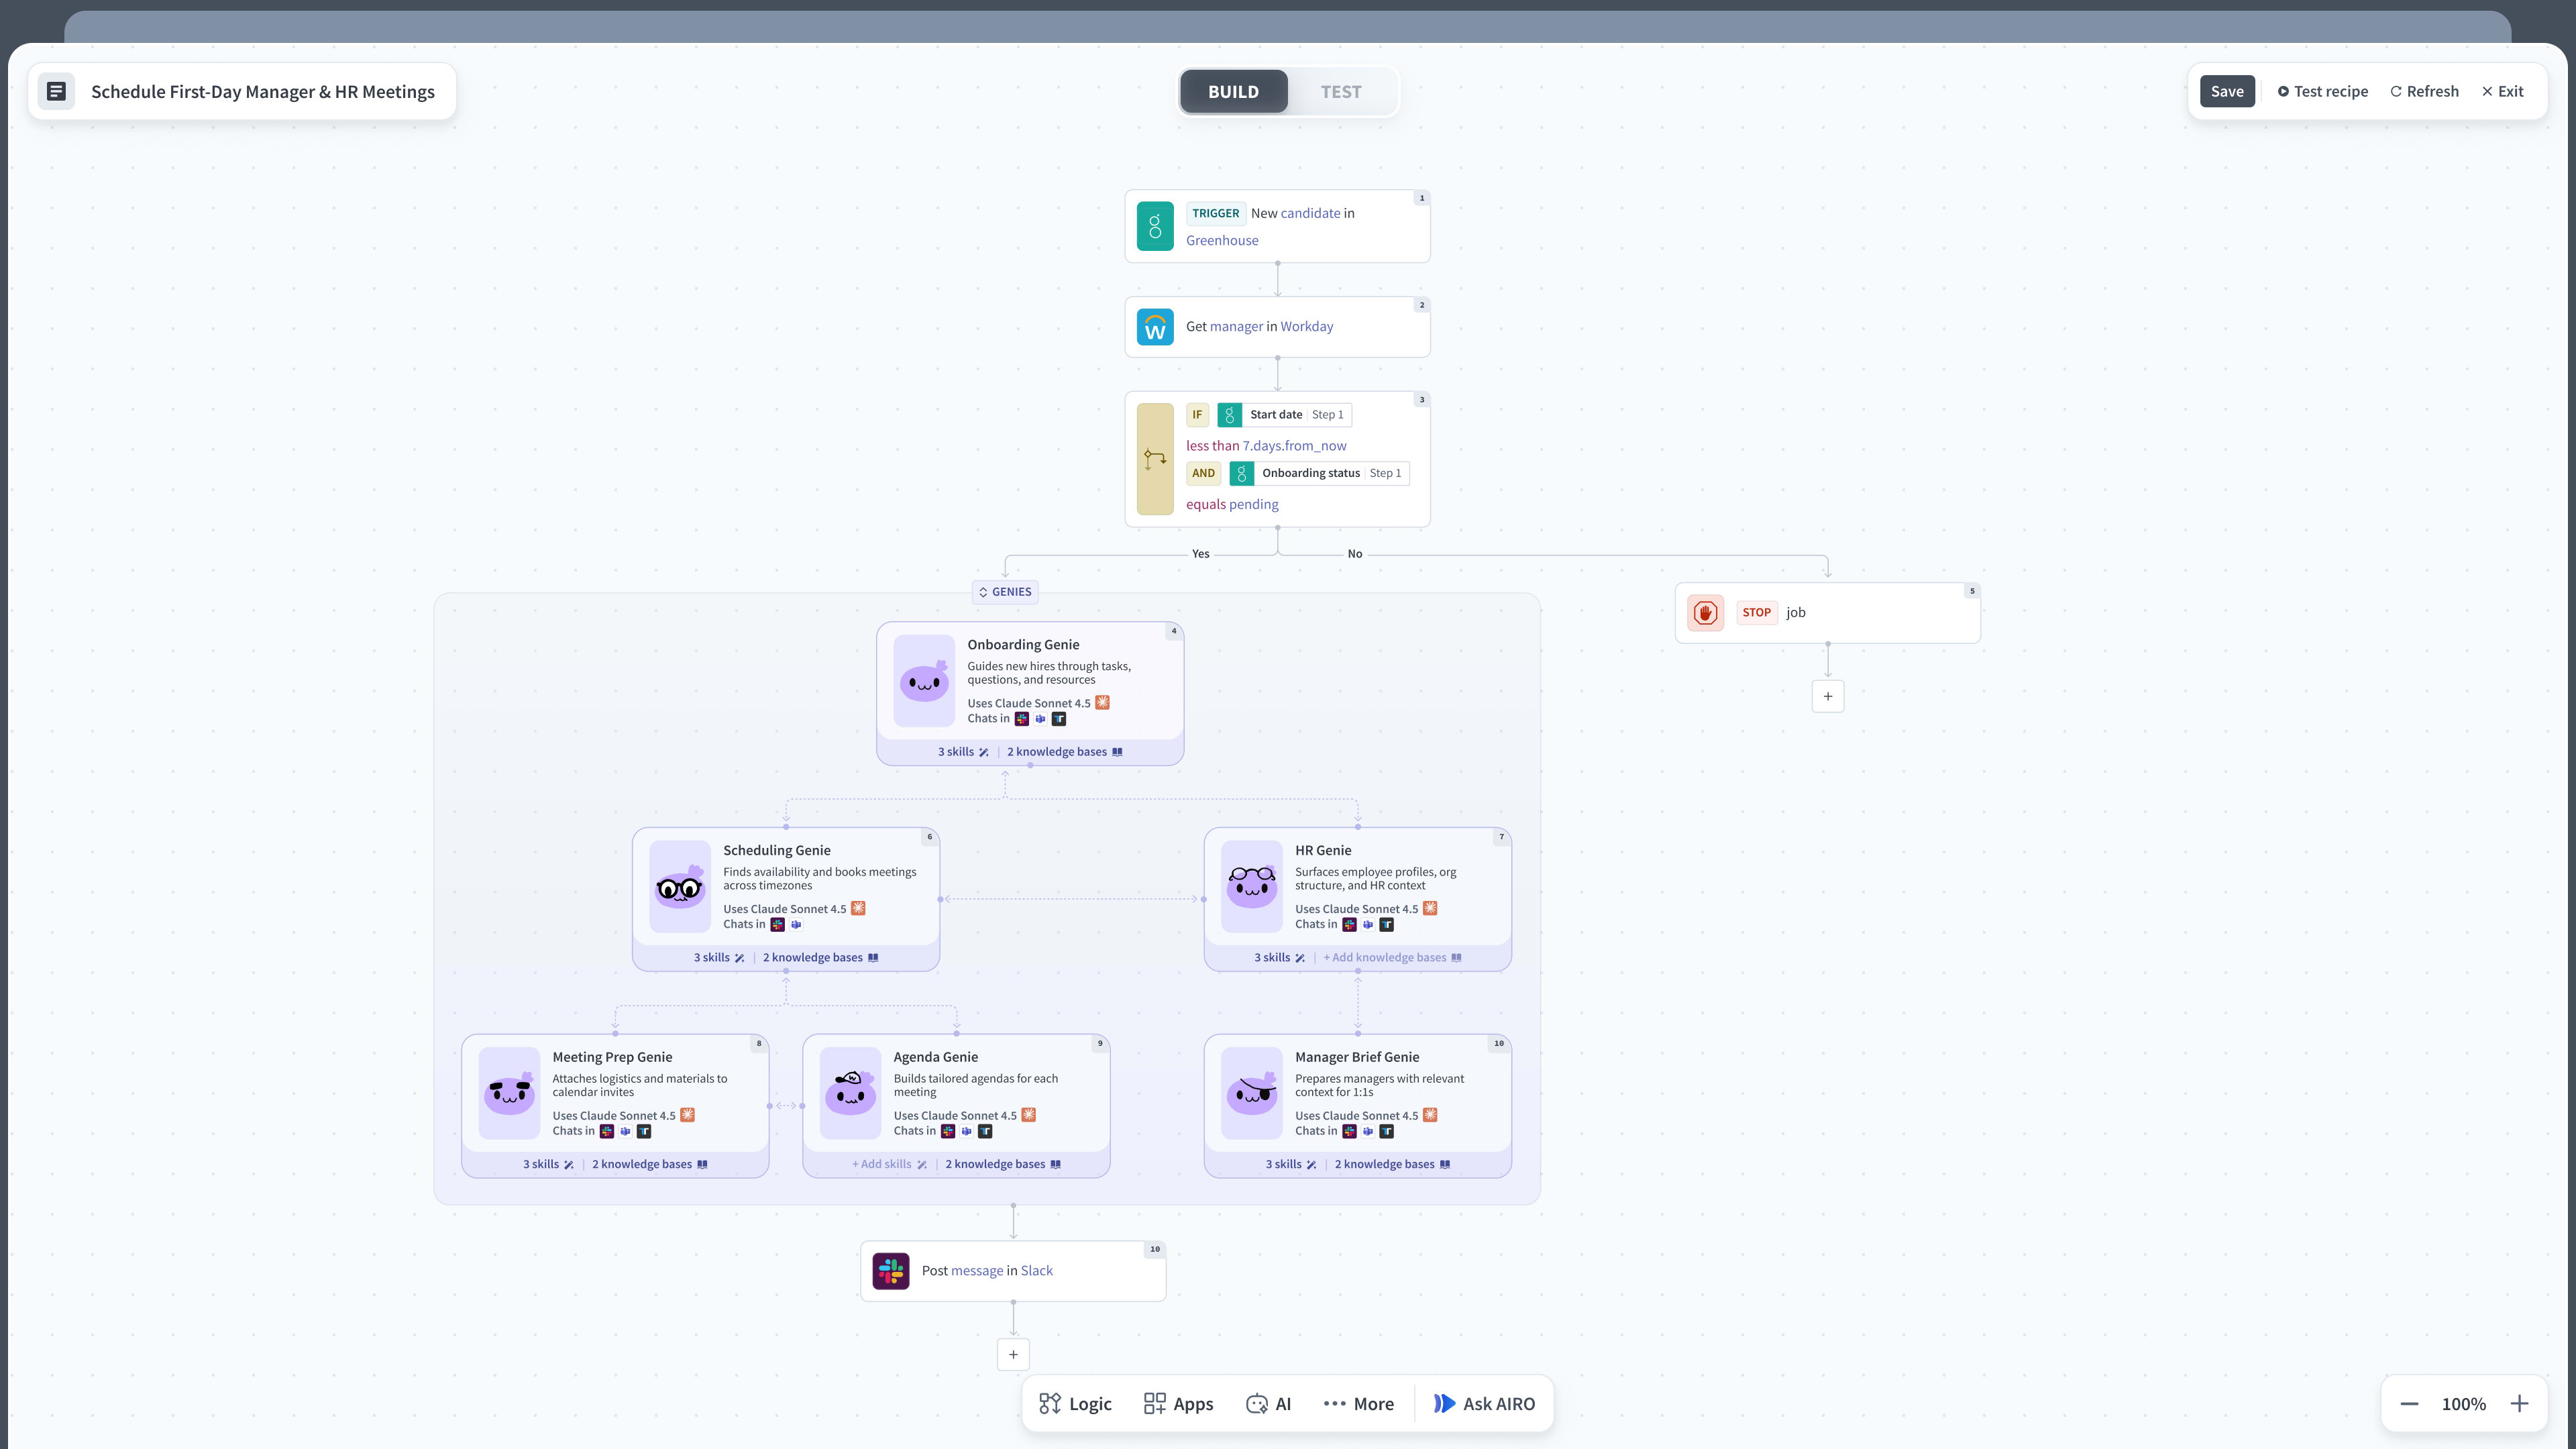The image size is (2576, 1449).
Task: Zoom in with the plus control
Action: [2519, 1404]
